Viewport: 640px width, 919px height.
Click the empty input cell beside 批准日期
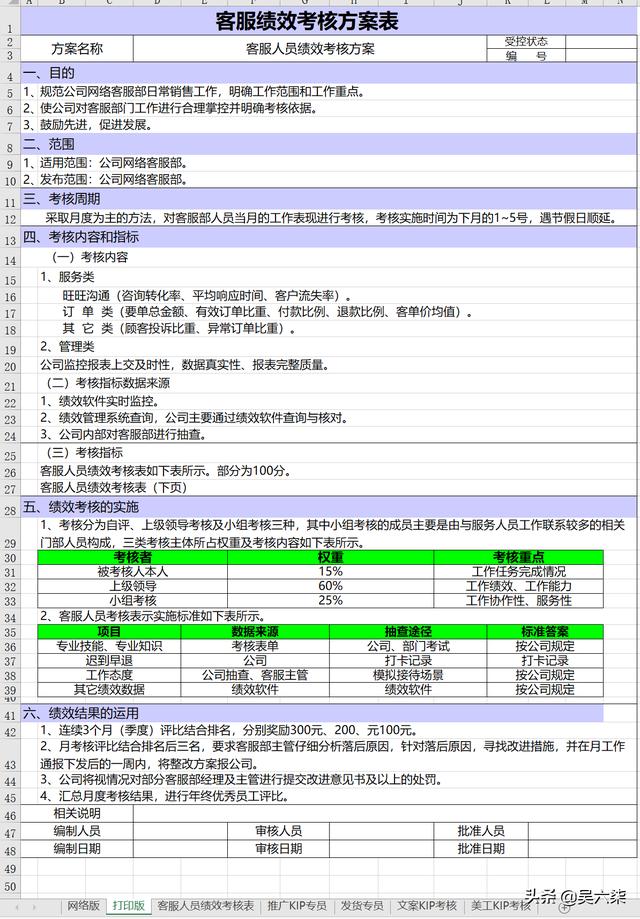583,849
